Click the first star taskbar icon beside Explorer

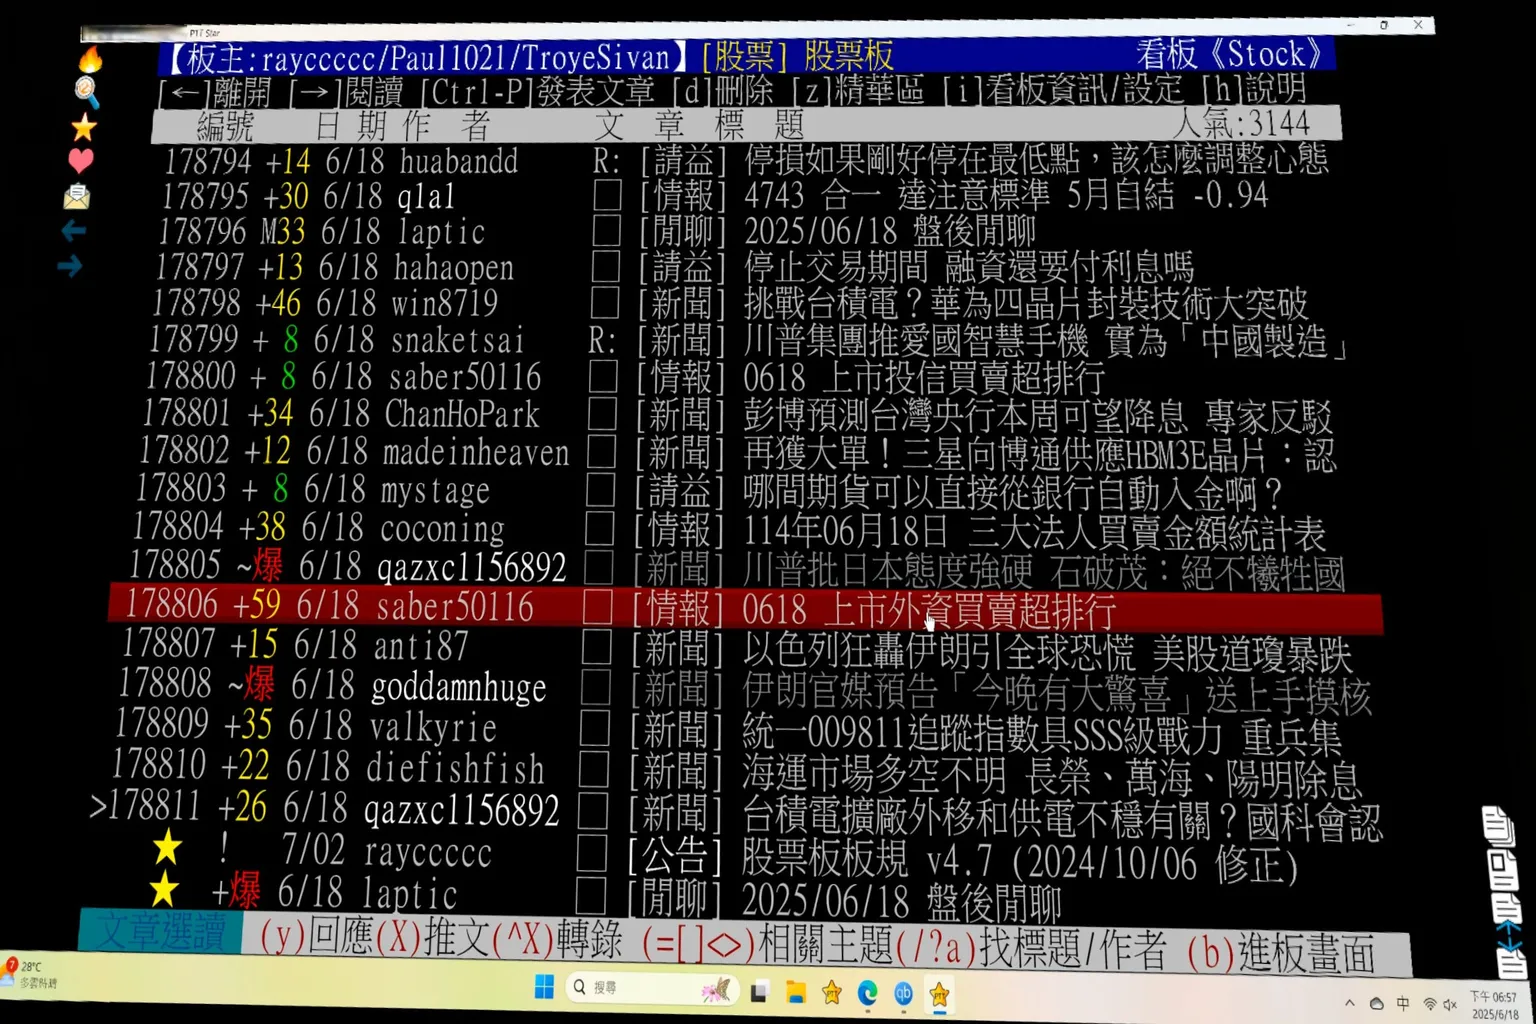click(831, 992)
